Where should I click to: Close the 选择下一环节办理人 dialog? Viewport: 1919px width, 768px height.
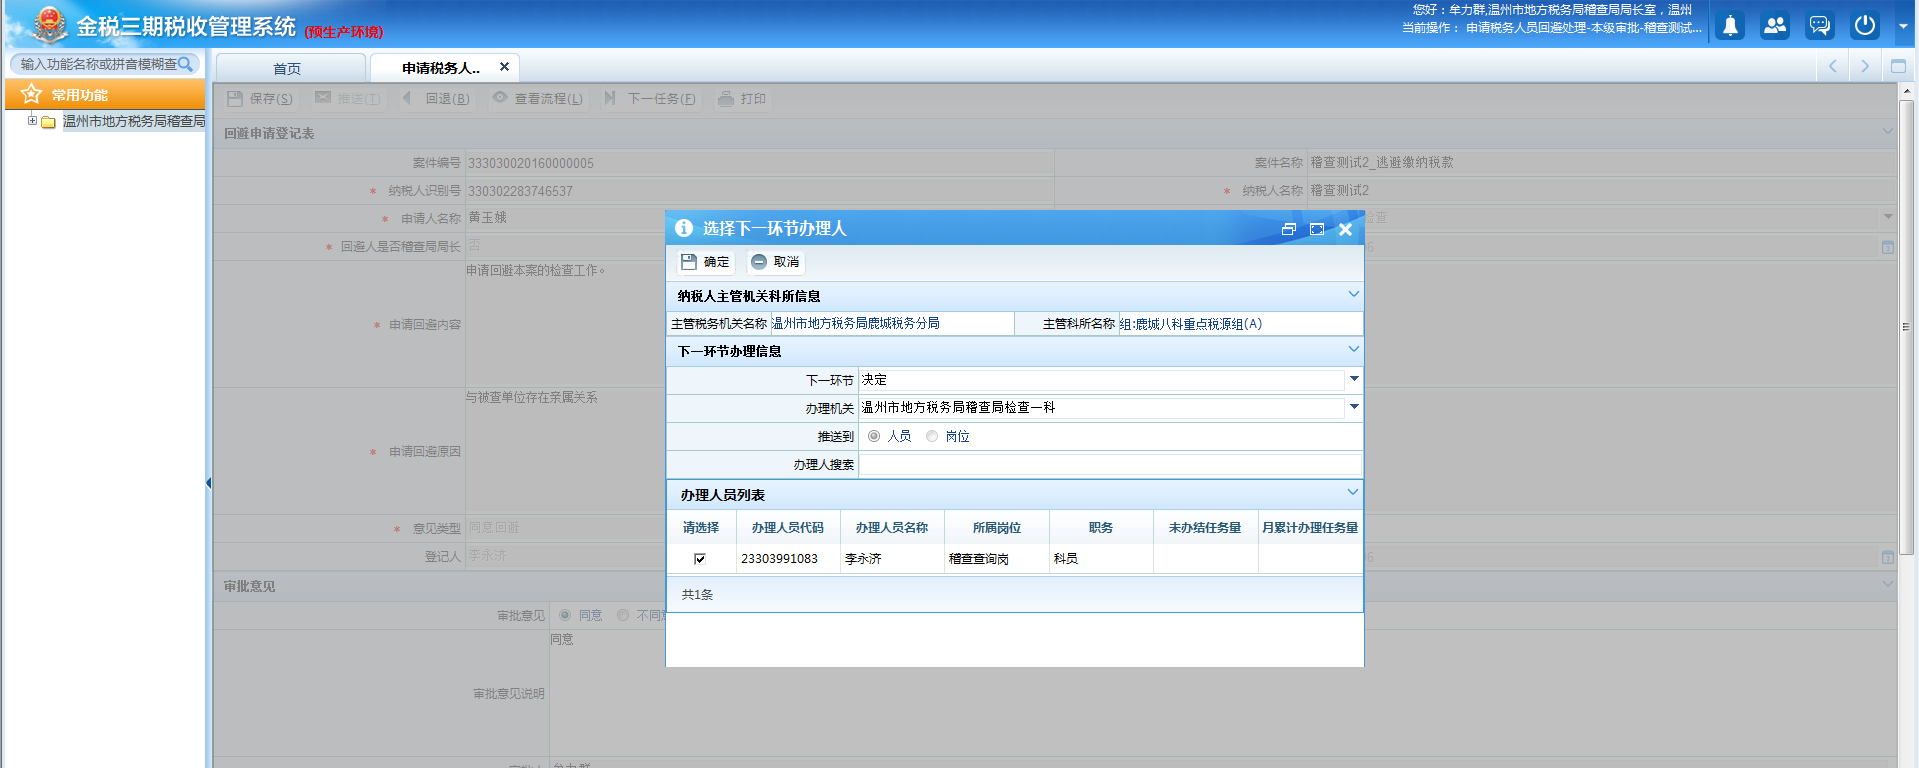tap(1345, 229)
